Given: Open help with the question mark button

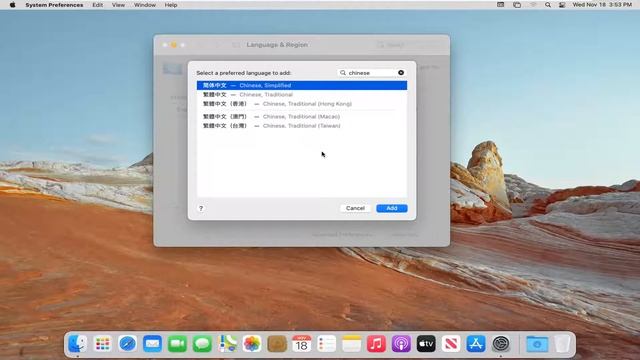Looking at the screenshot, I should click(x=201, y=208).
